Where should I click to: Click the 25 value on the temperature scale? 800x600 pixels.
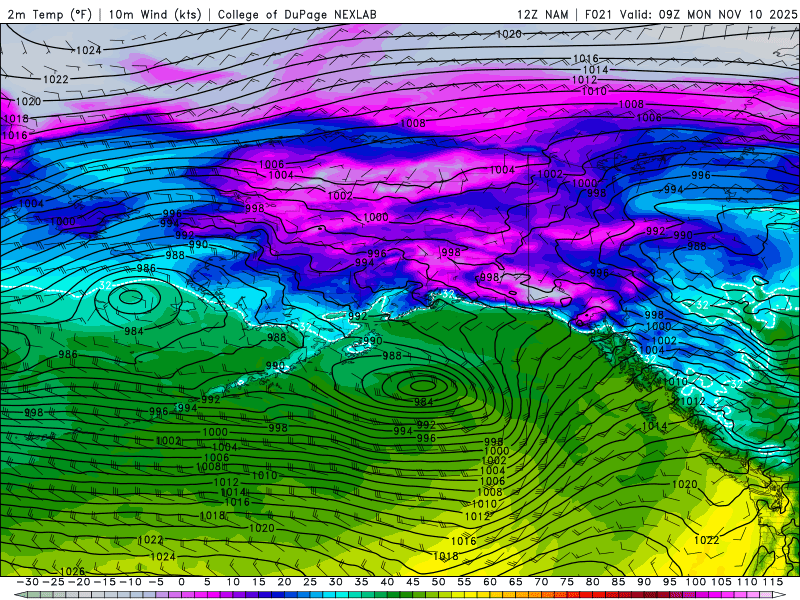point(310,582)
